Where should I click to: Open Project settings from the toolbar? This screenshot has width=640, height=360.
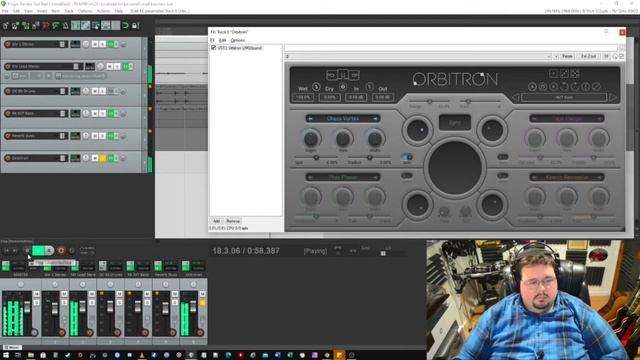[36, 26]
